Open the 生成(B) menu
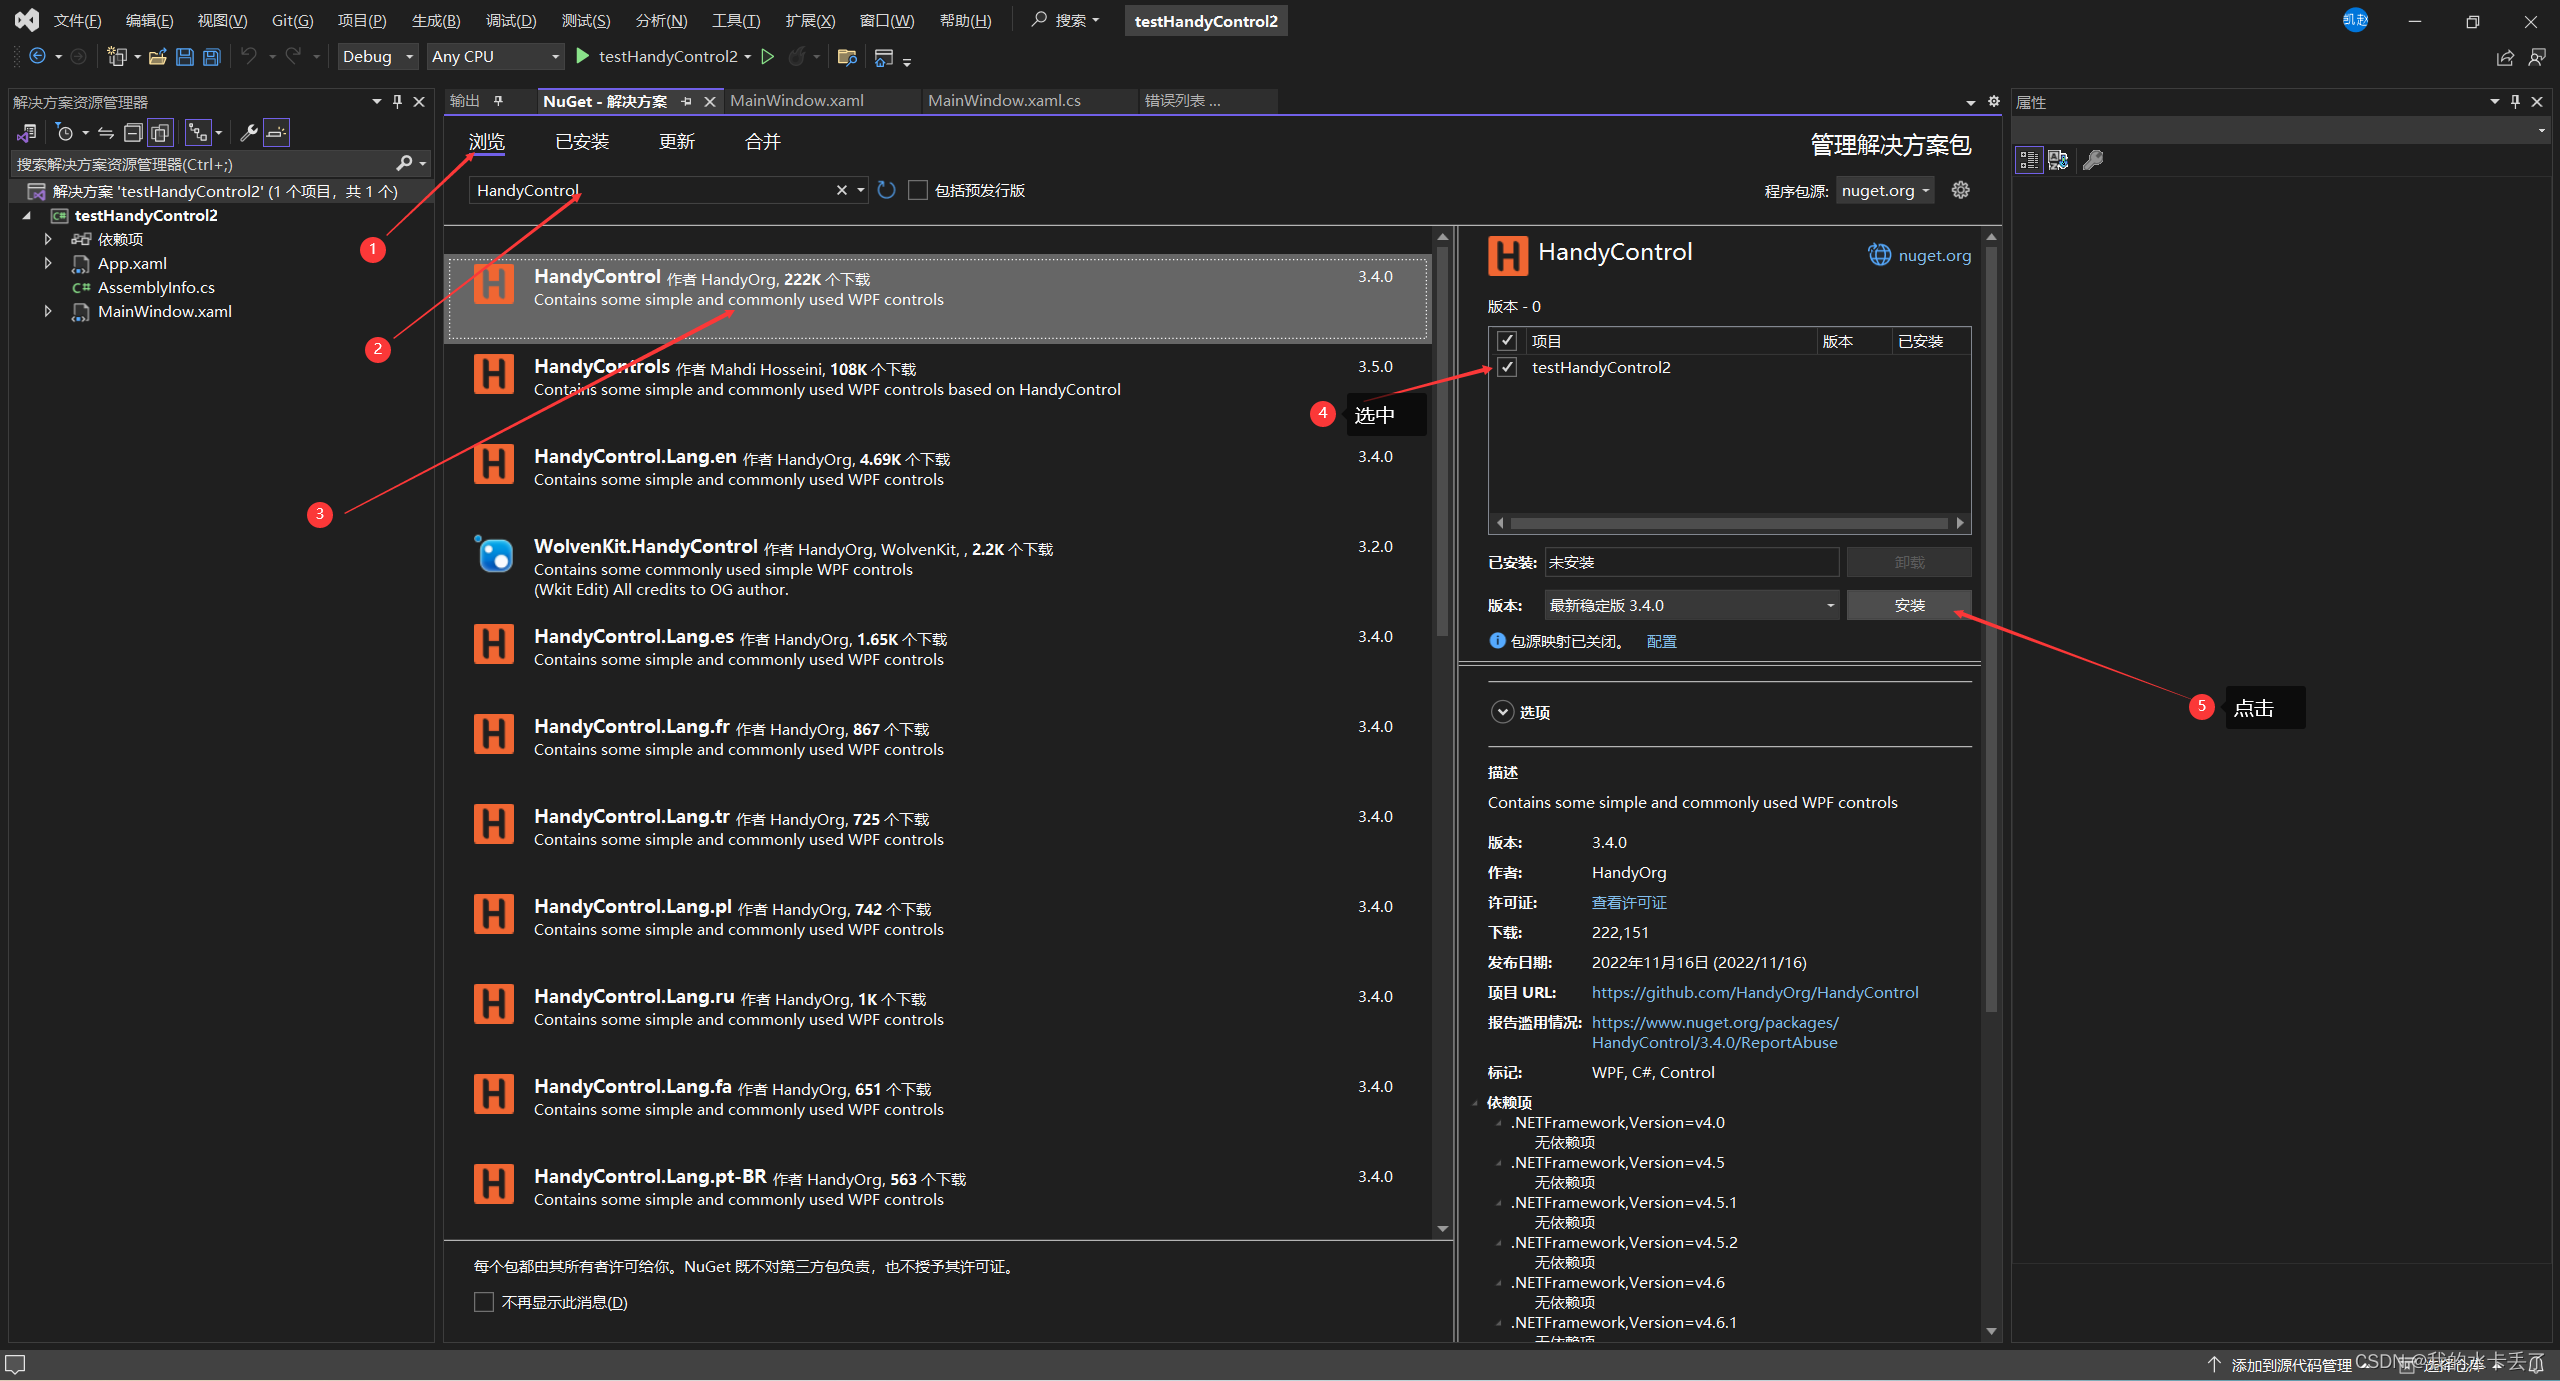2560x1381 pixels. (x=436, y=20)
